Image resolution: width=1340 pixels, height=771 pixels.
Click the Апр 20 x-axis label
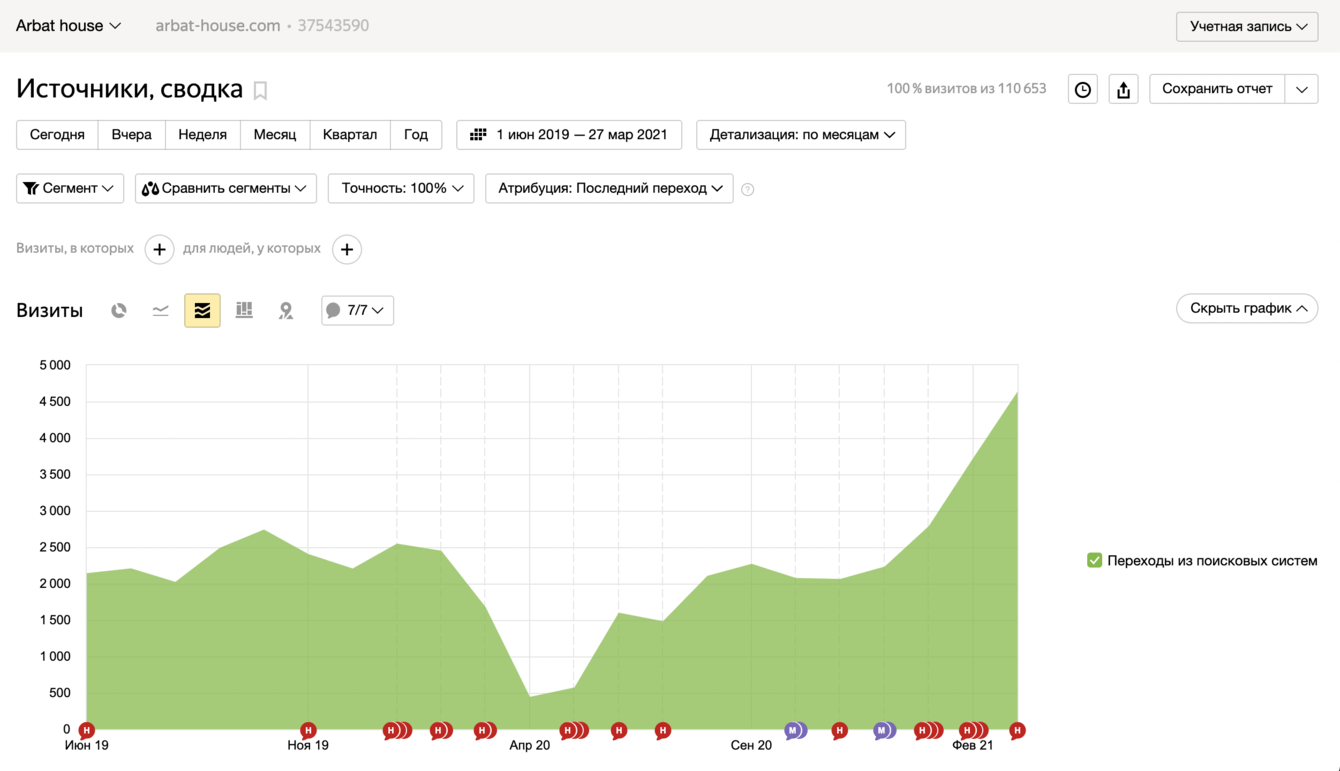pyautogui.click(x=530, y=746)
